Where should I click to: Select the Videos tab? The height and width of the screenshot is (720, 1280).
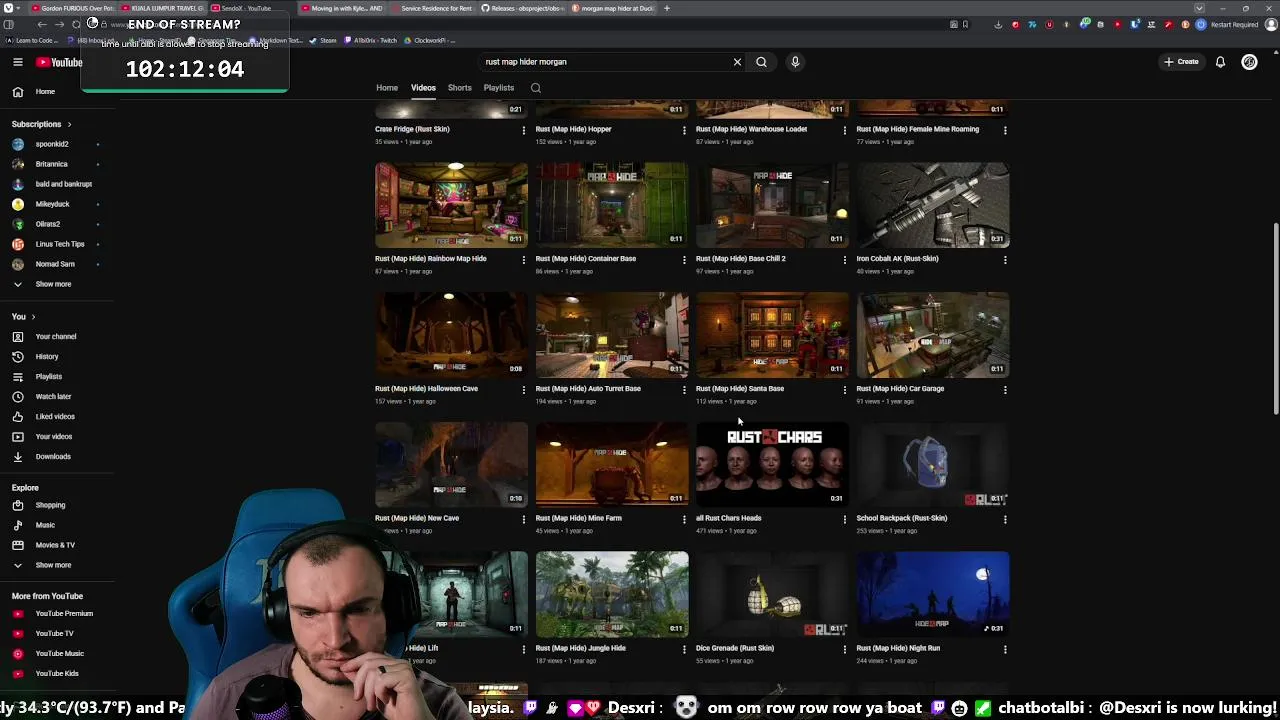tap(423, 88)
